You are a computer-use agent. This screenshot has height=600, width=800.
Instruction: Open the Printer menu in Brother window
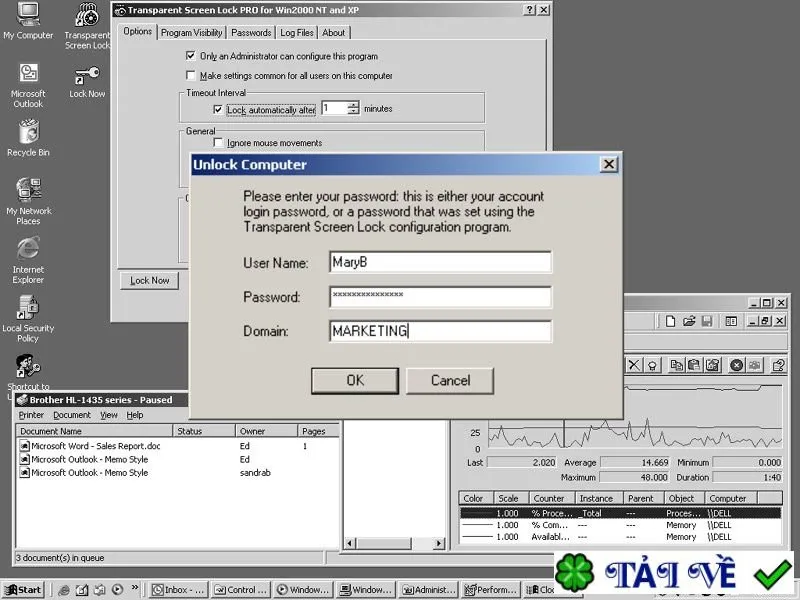point(31,415)
